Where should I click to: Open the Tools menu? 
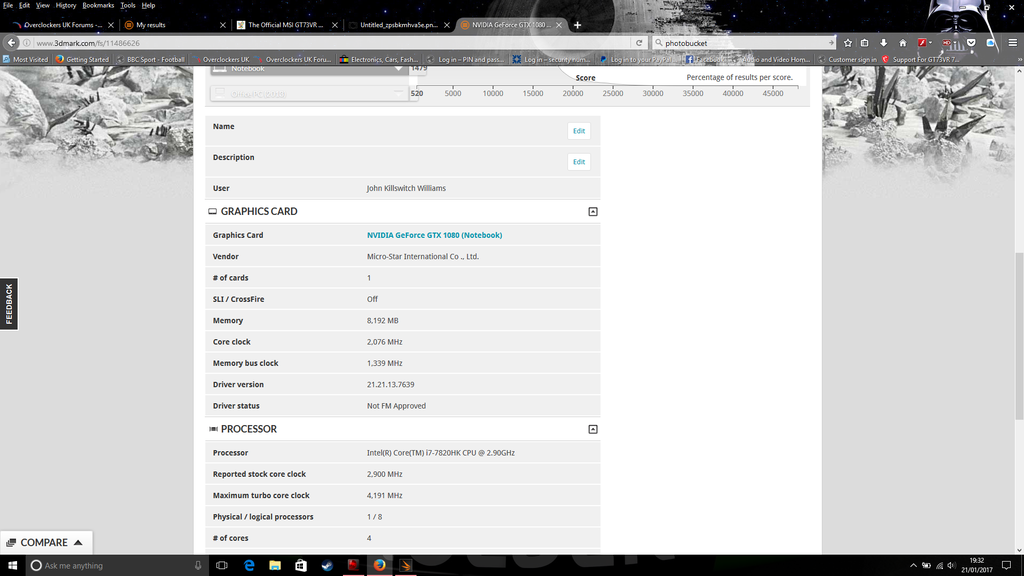click(x=128, y=5)
